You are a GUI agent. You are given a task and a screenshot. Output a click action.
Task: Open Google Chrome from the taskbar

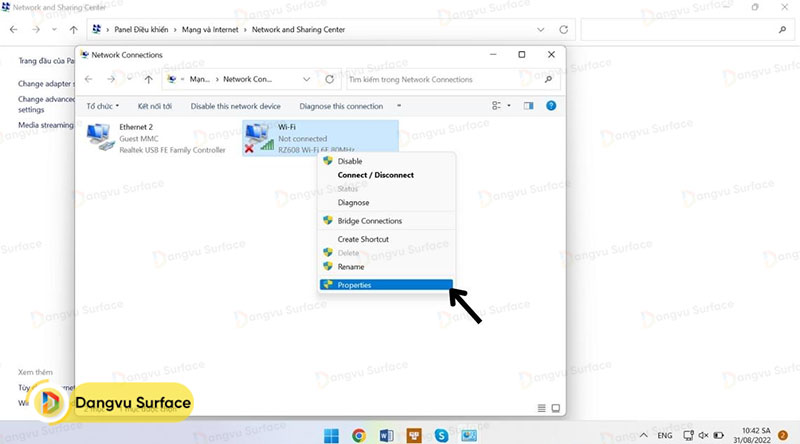359,435
